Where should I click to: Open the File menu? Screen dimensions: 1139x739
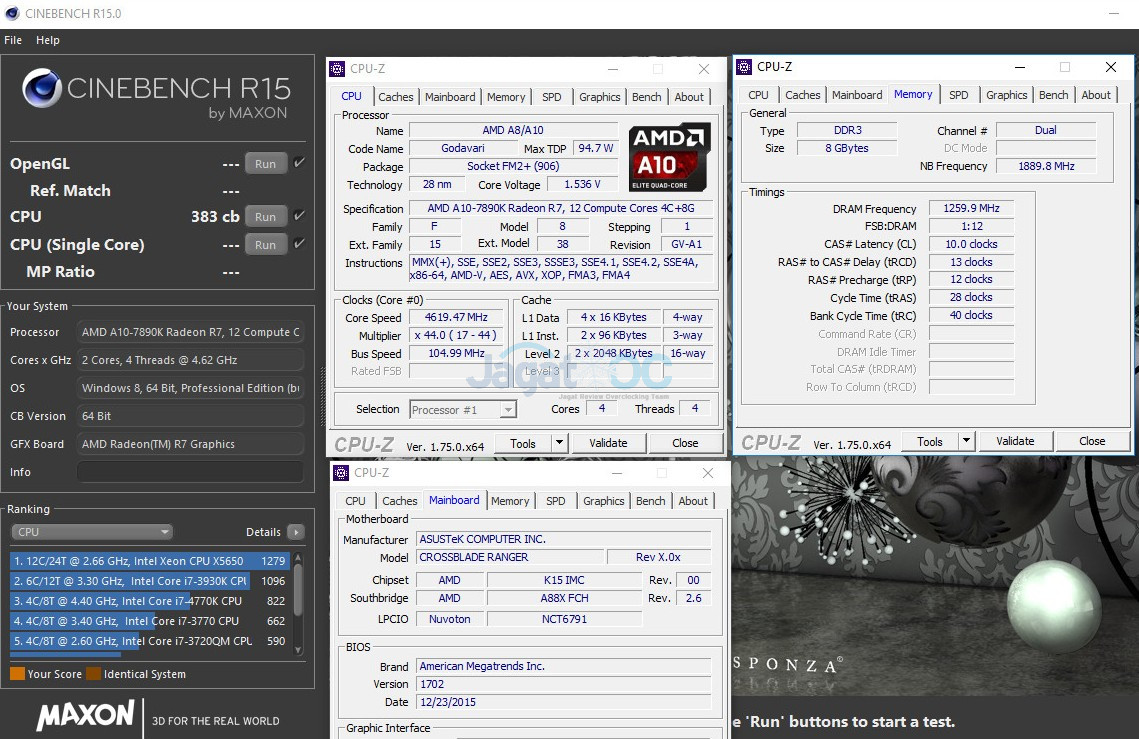13,40
